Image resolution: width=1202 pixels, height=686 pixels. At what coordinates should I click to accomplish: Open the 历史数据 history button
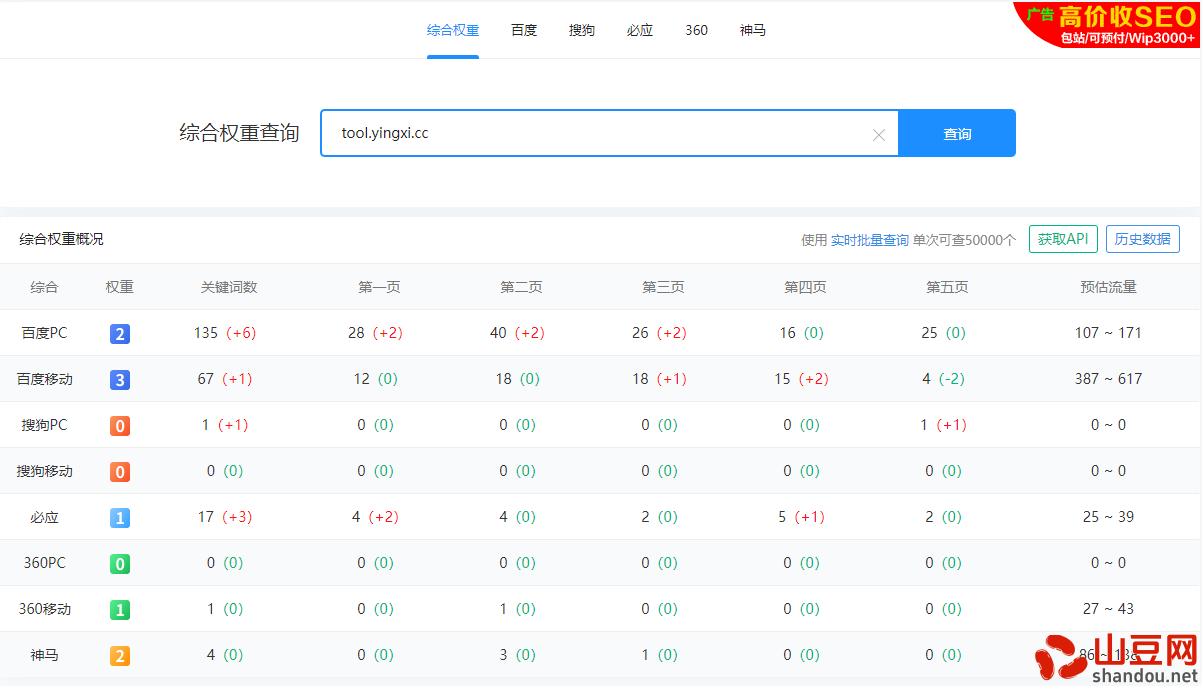(x=1142, y=240)
